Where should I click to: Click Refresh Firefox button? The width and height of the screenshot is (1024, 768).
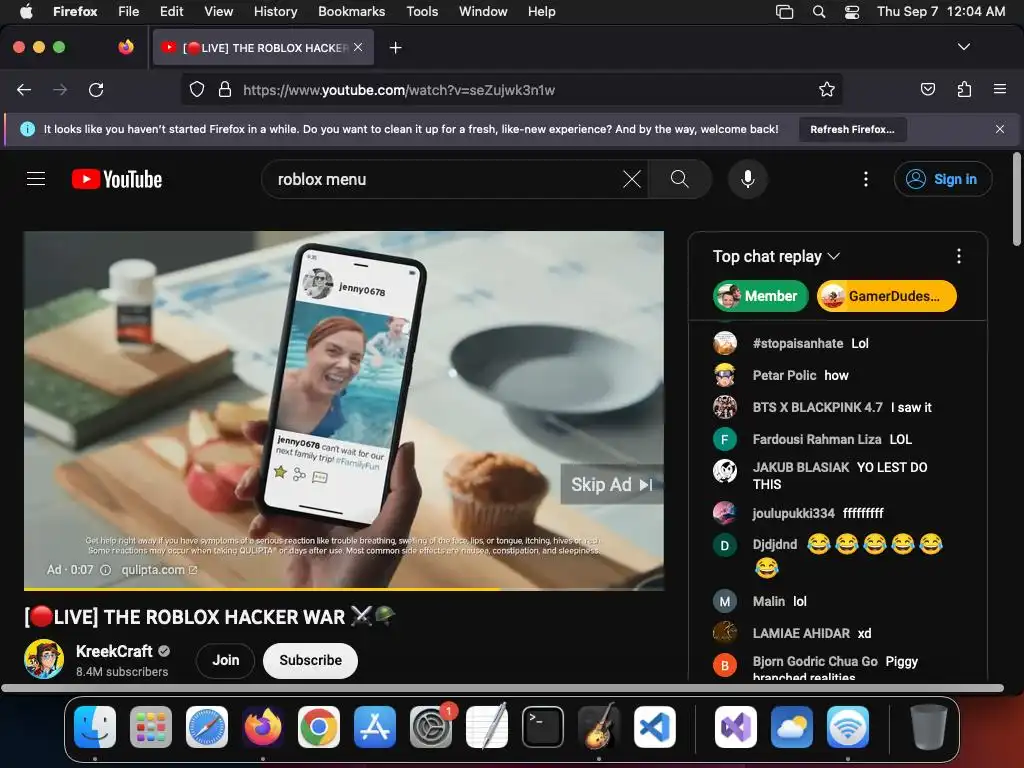852,129
